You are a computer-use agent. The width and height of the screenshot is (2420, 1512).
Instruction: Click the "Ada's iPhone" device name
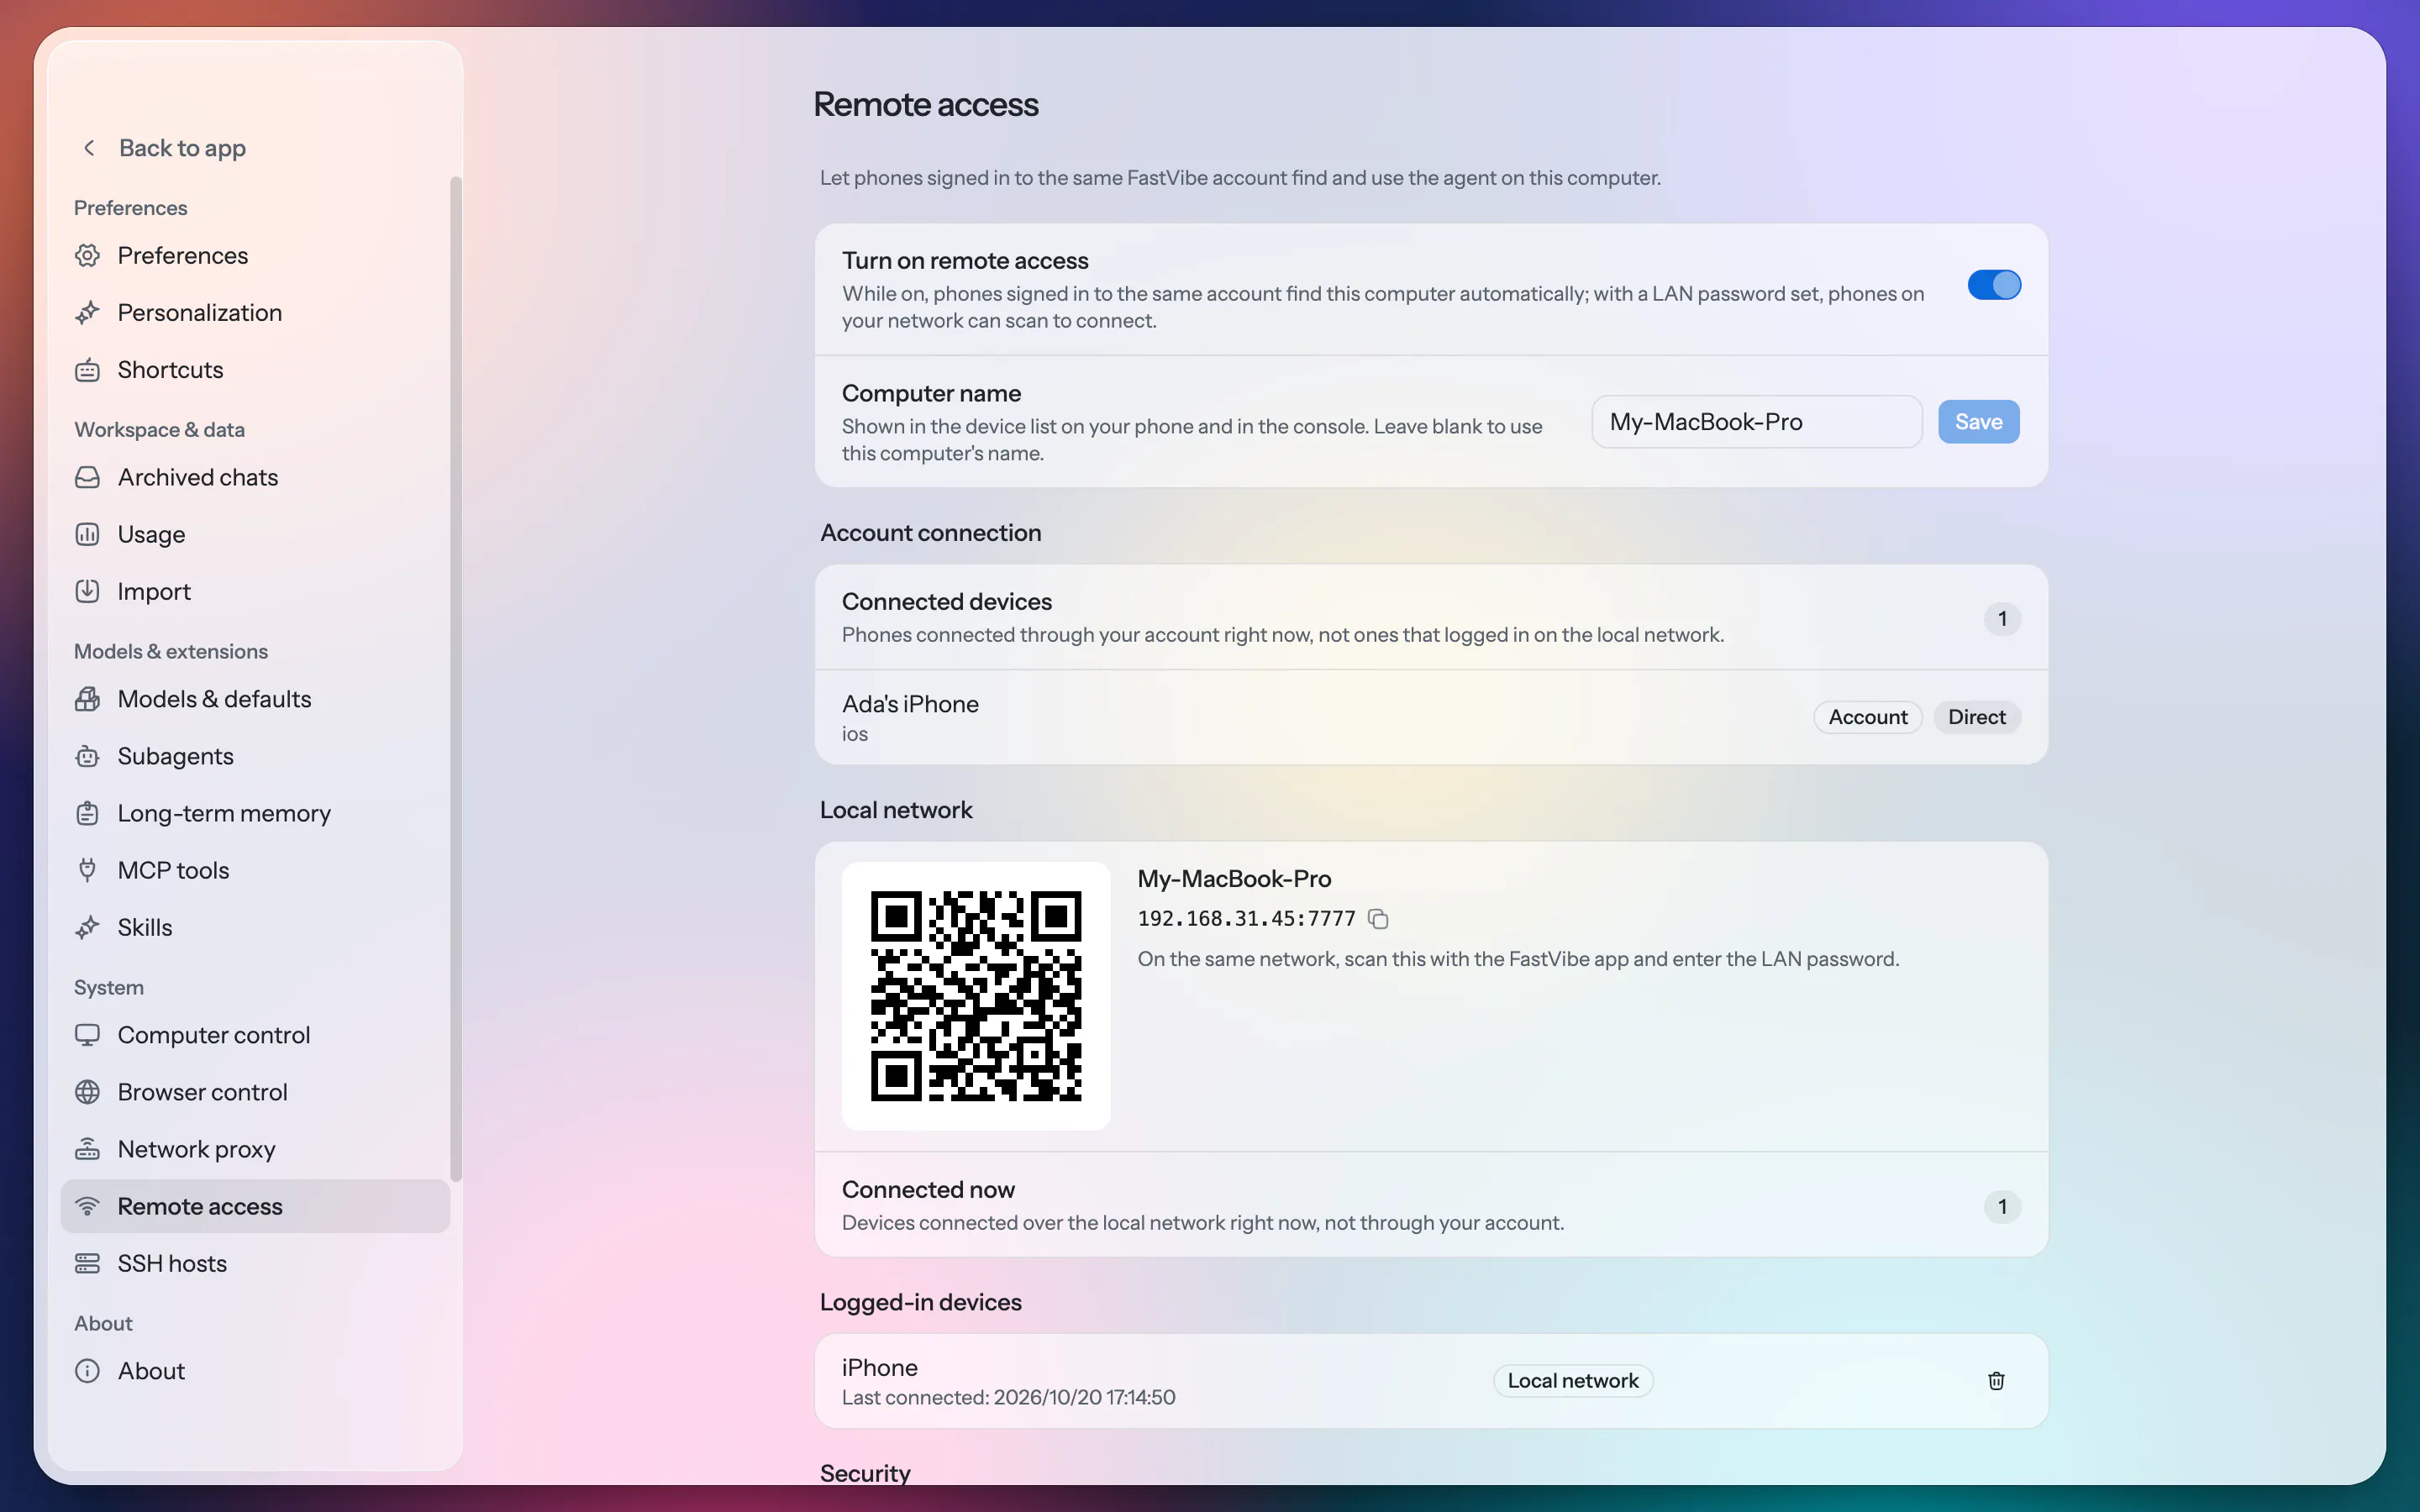pos(910,704)
